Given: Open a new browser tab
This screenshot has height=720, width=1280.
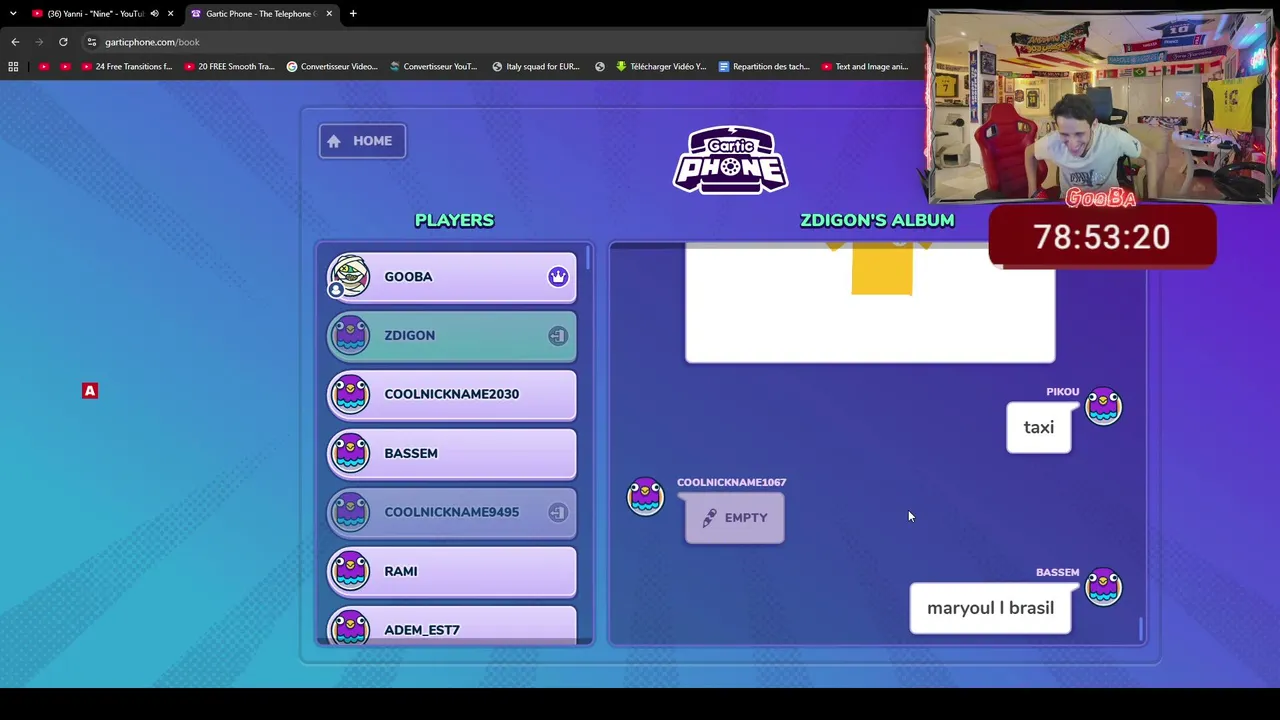Looking at the screenshot, I should point(353,14).
